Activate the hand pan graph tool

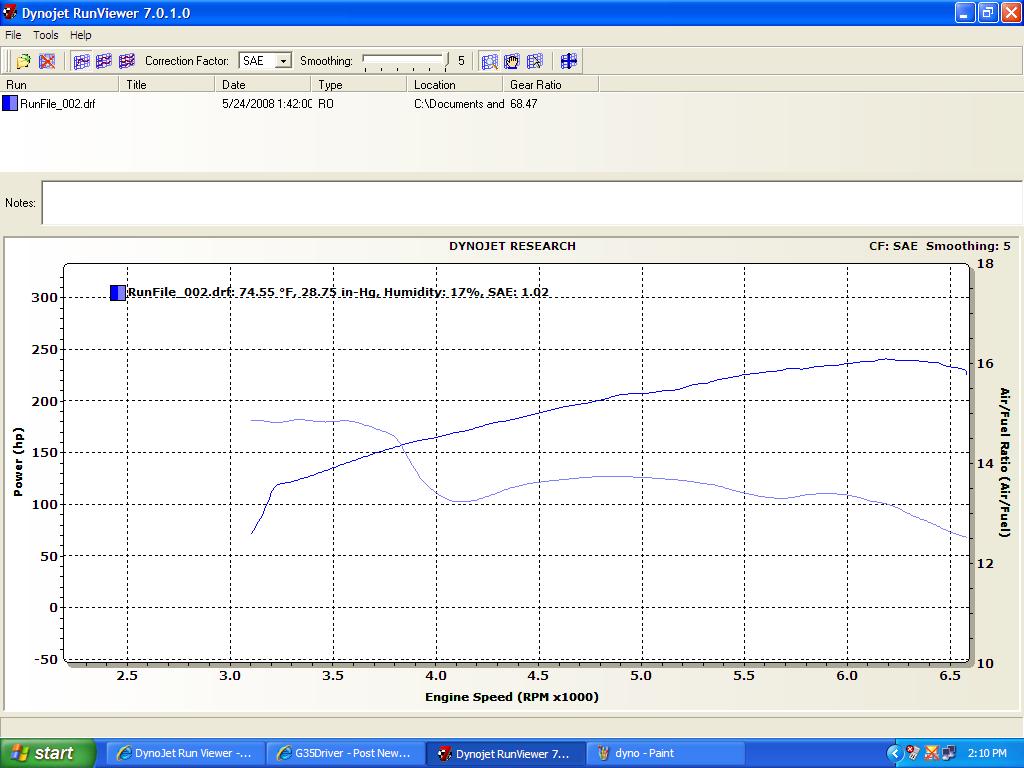(x=511, y=61)
